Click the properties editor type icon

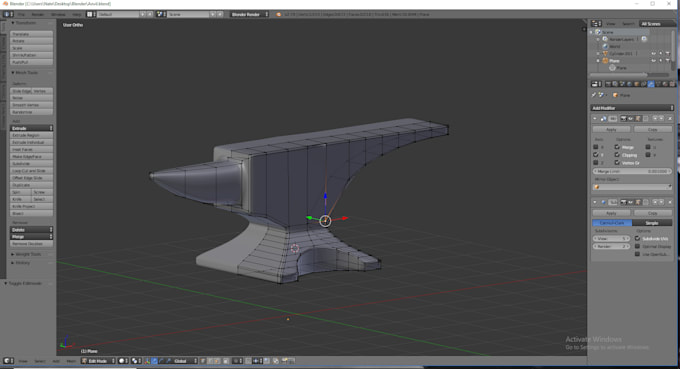tap(596, 84)
